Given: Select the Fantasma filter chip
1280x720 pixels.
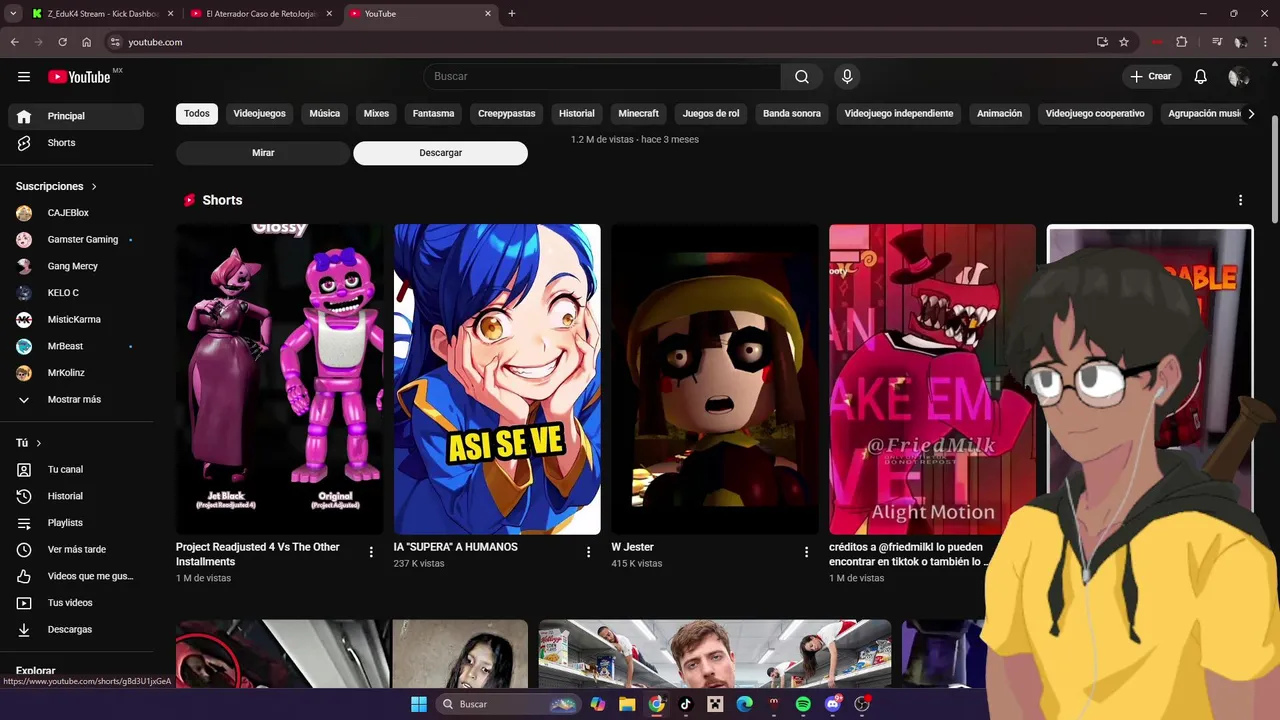Looking at the screenshot, I should [434, 114].
